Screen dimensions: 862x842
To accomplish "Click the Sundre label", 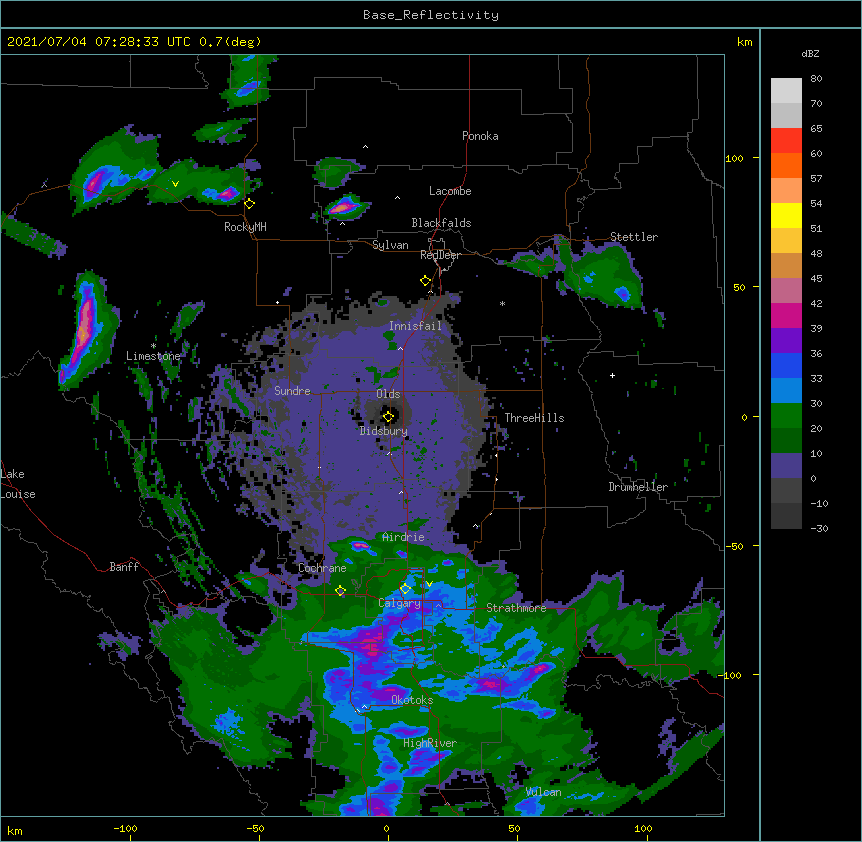I will 292,391.
